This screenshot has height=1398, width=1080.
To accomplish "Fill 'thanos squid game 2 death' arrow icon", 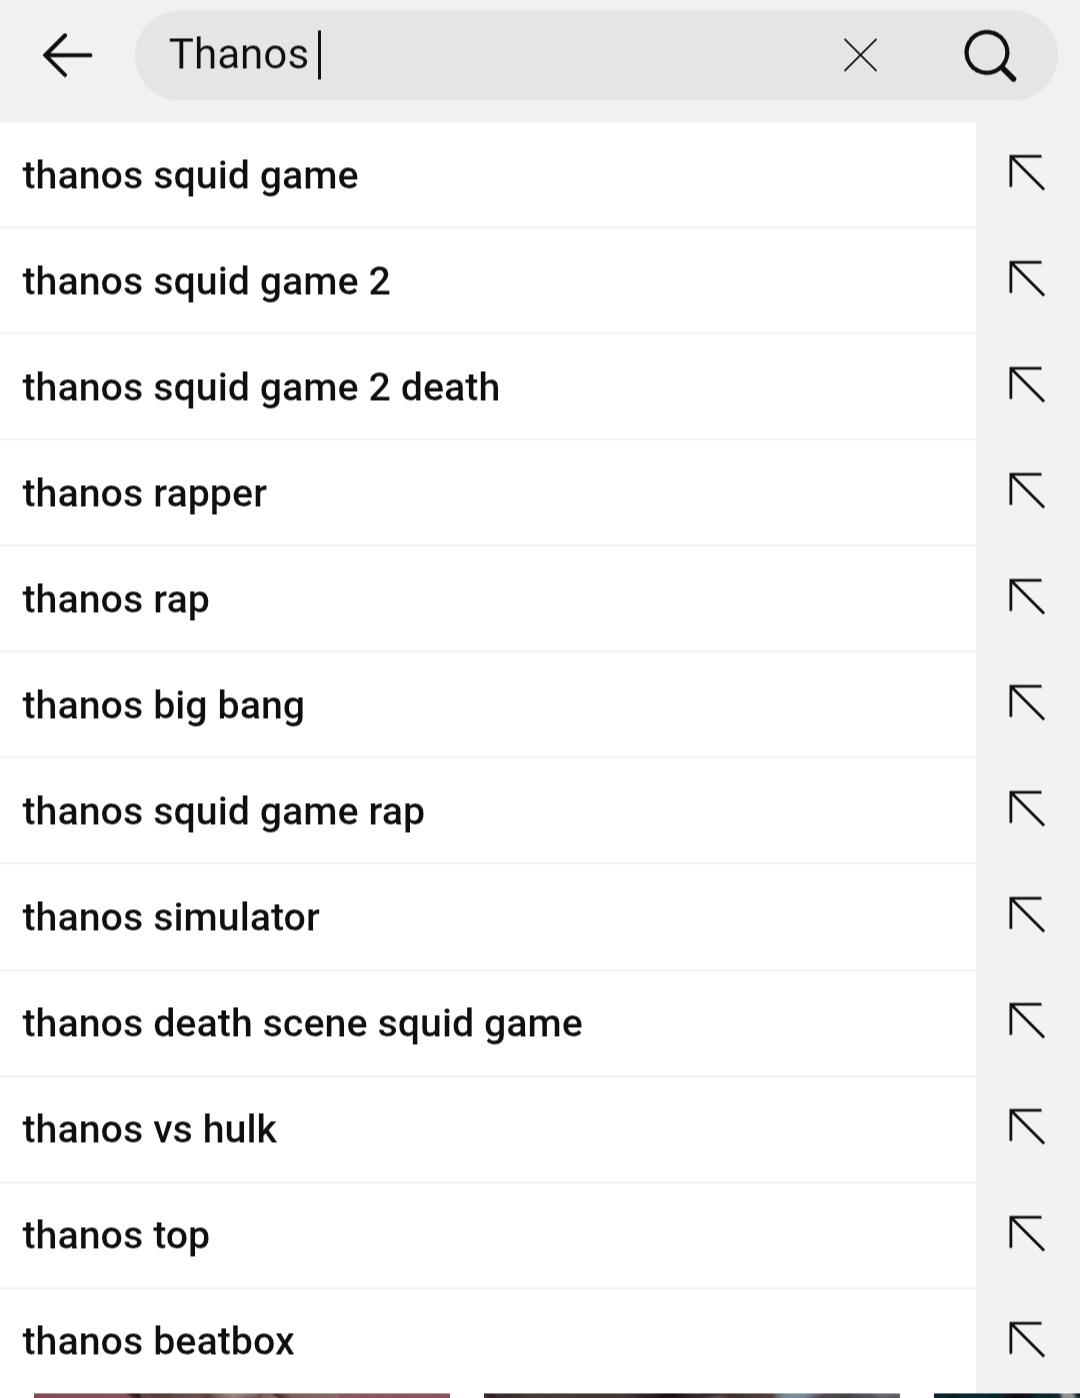I will click(1027, 385).
